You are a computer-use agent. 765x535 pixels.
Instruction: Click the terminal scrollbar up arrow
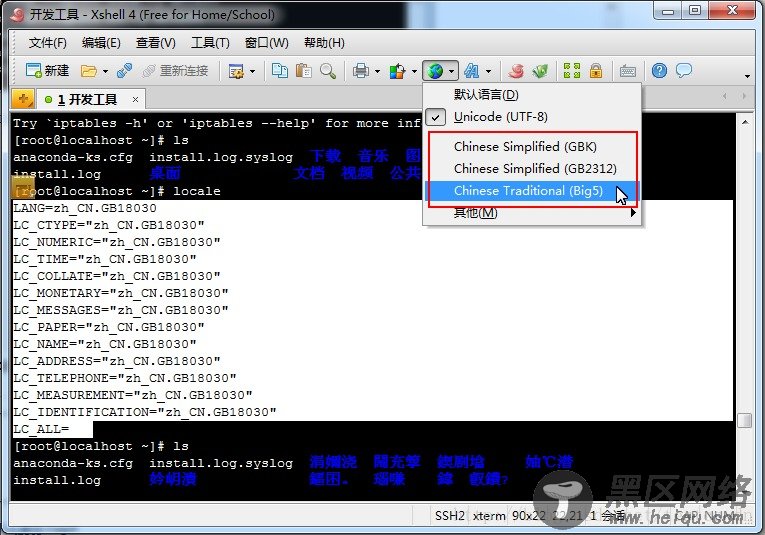pos(745,122)
